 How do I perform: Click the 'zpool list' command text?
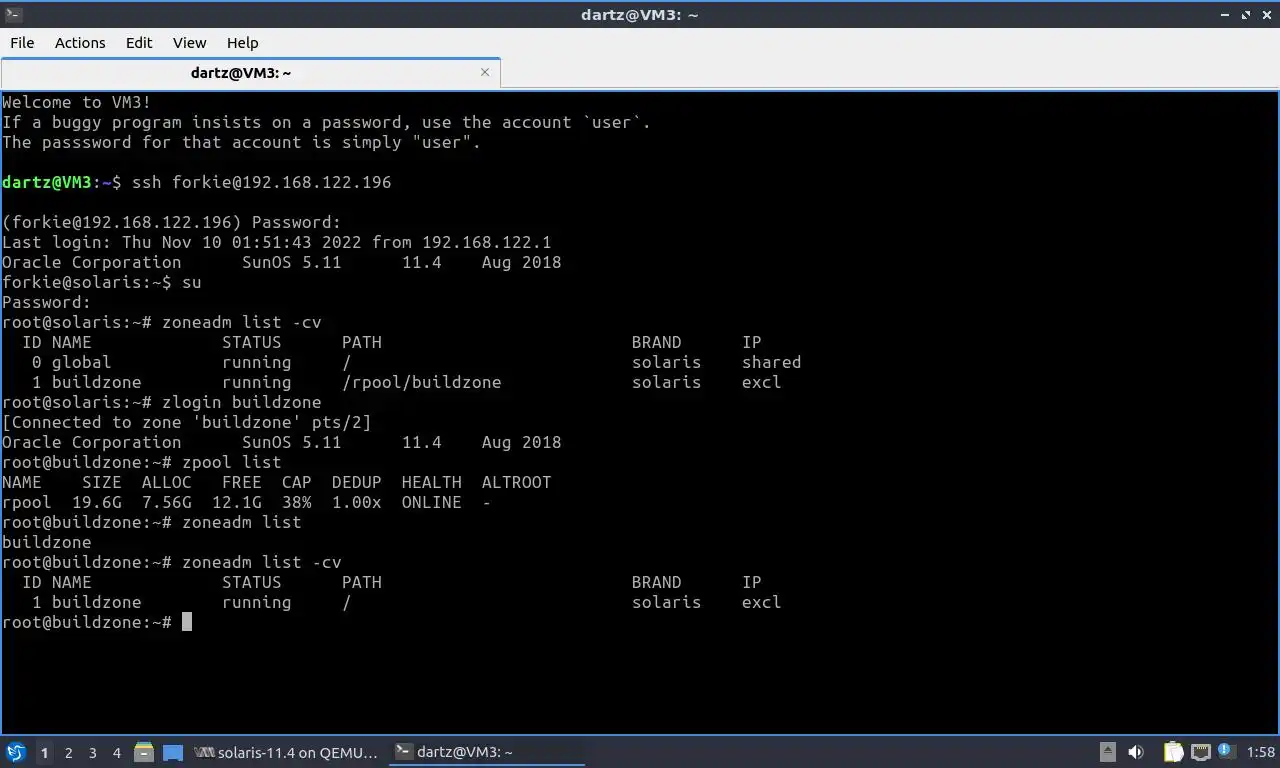tap(232, 462)
